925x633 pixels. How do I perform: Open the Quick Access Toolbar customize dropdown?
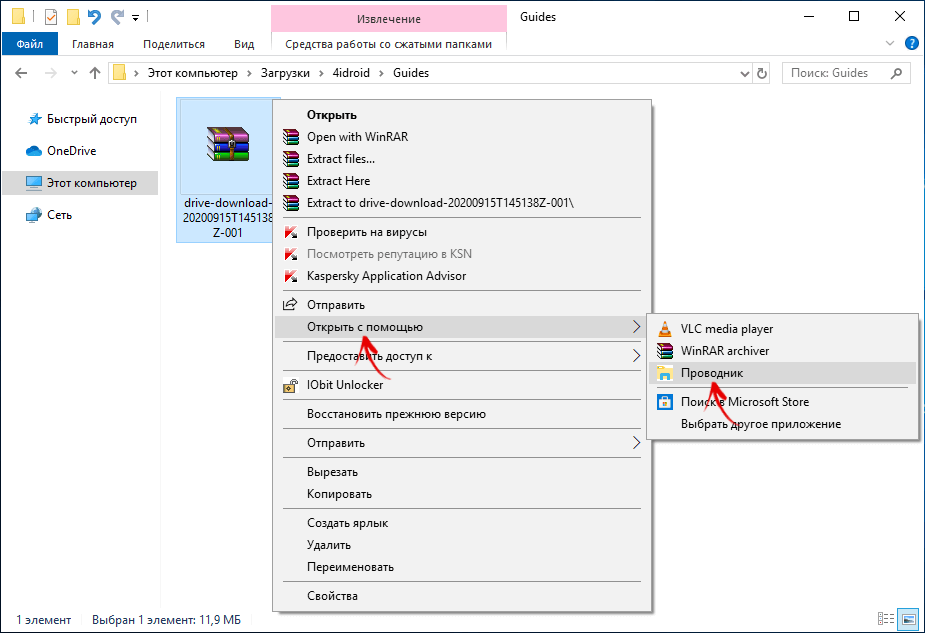(x=135, y=17)
